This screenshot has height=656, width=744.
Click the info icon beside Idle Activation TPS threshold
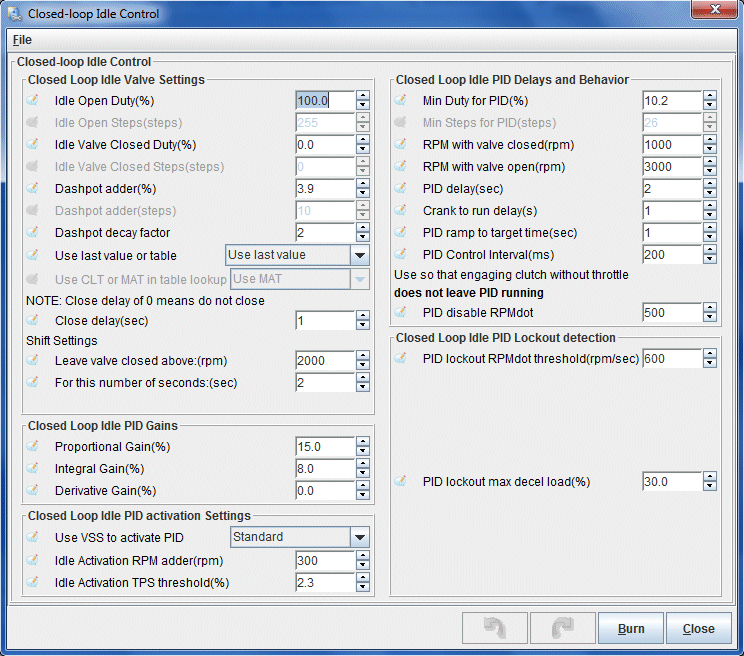pyautogui.click(x=32, y=582)
